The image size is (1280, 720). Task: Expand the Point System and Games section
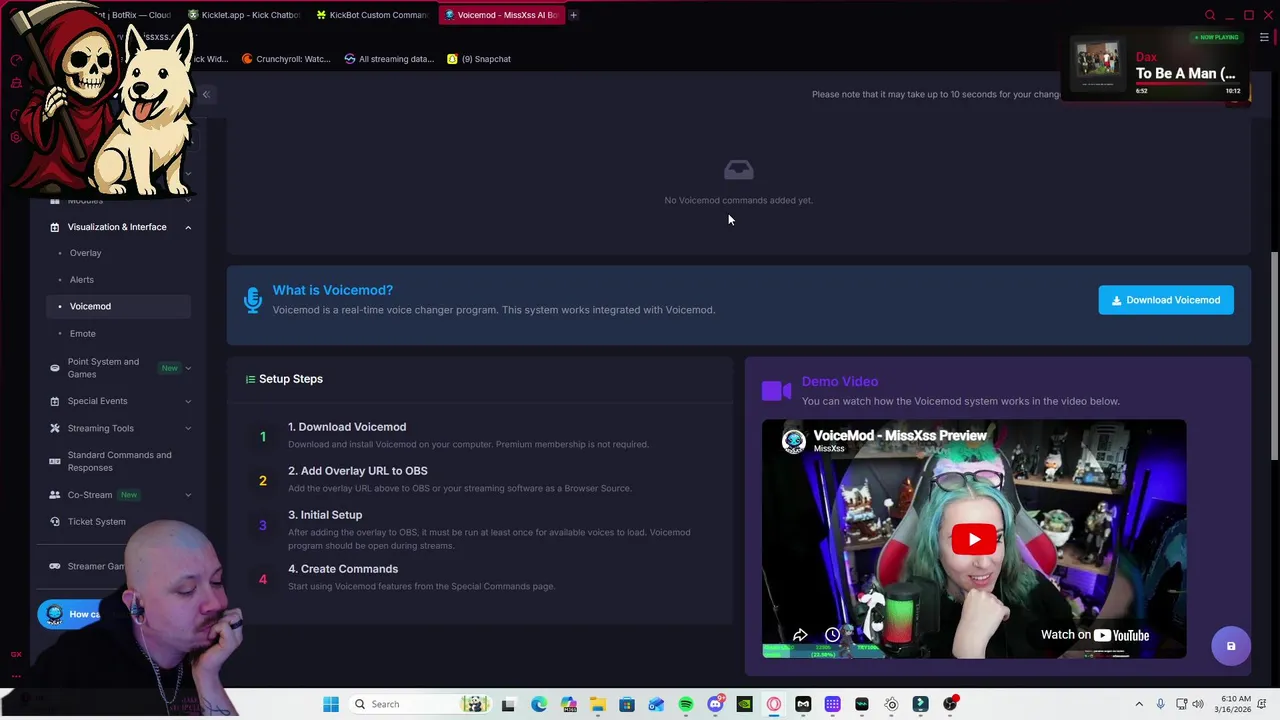[188, 368]
